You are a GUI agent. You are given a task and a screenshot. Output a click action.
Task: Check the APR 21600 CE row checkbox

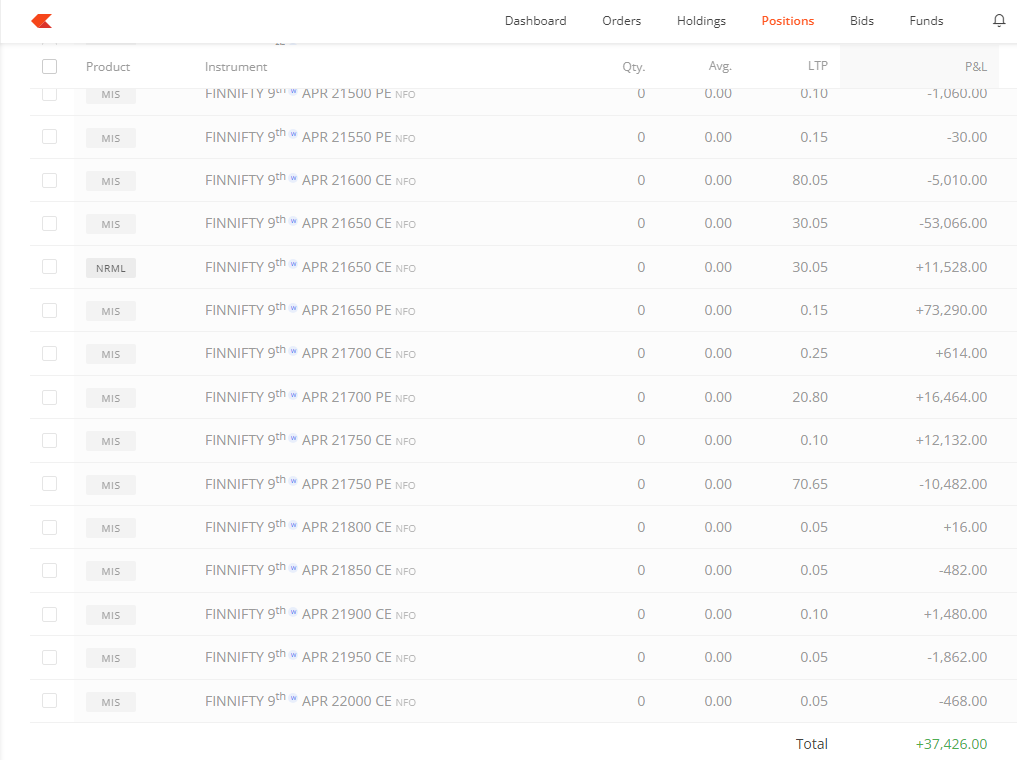click(49, 180)
